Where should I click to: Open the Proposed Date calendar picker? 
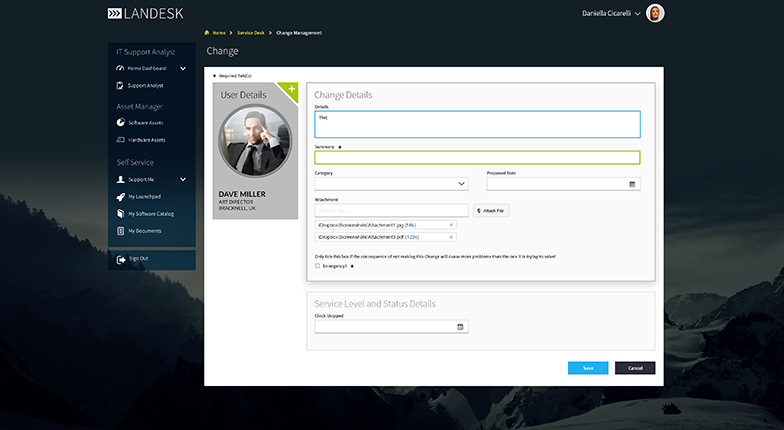tap(632, 184)
